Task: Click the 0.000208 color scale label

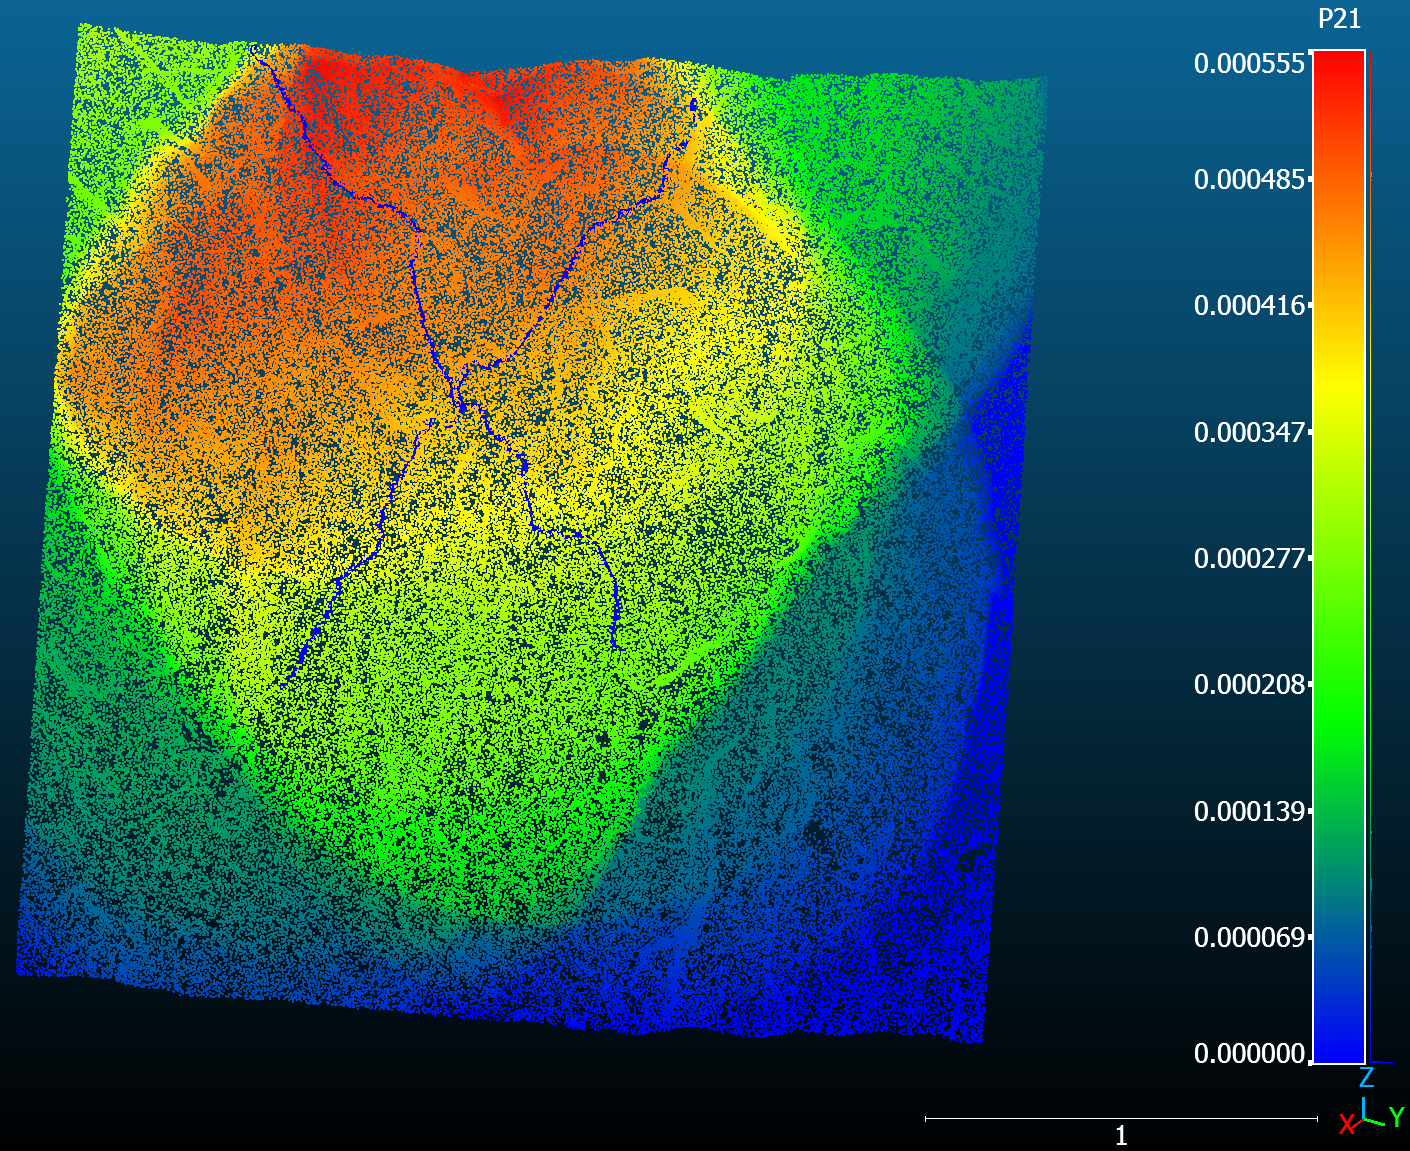Action: point(1249,685)
